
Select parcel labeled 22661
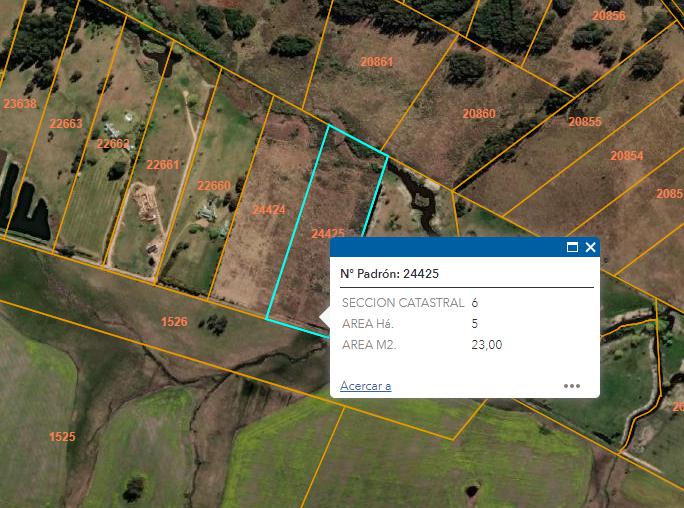[163, 165]
